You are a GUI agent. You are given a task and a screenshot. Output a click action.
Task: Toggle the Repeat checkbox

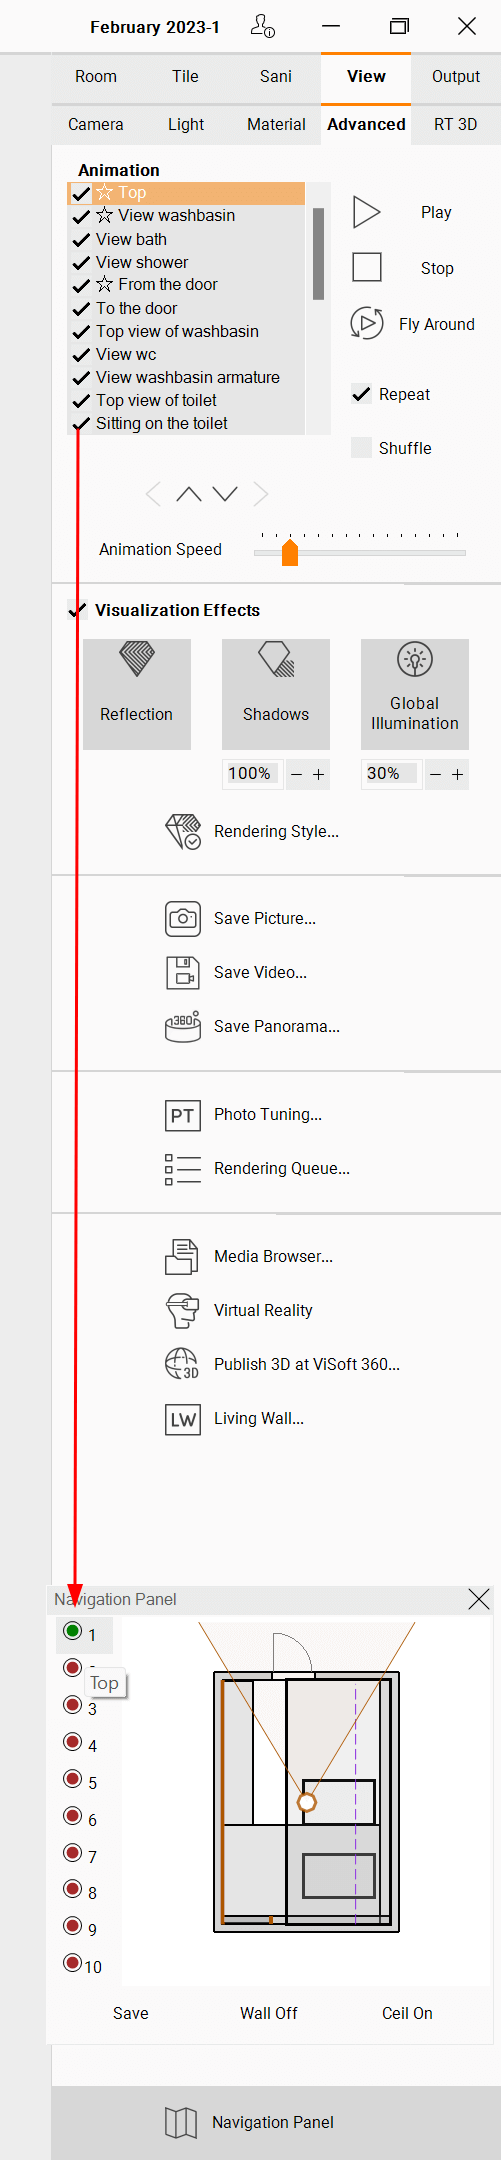pos(362,394)
